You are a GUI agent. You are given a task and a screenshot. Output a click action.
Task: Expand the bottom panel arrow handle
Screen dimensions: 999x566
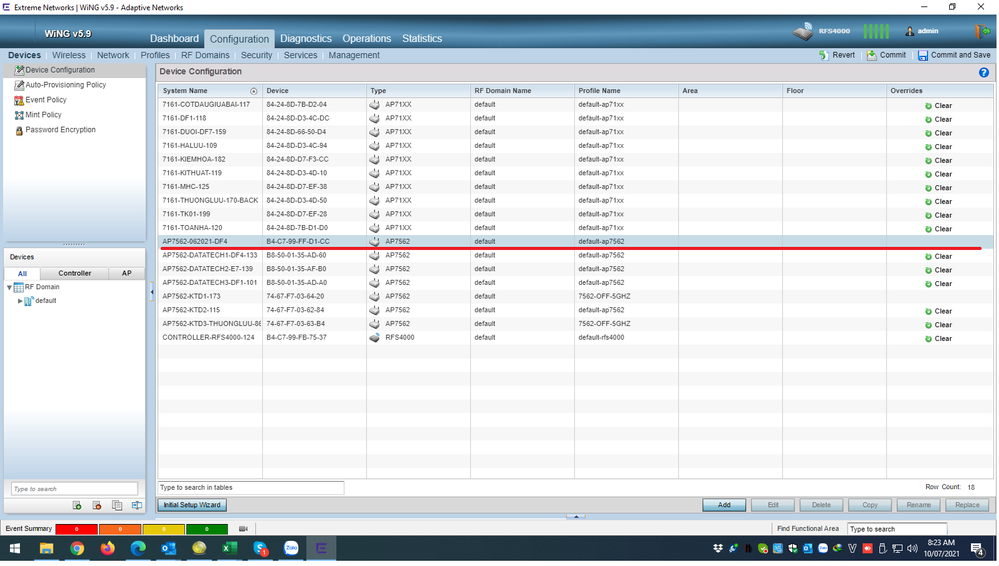click(576, 517)
